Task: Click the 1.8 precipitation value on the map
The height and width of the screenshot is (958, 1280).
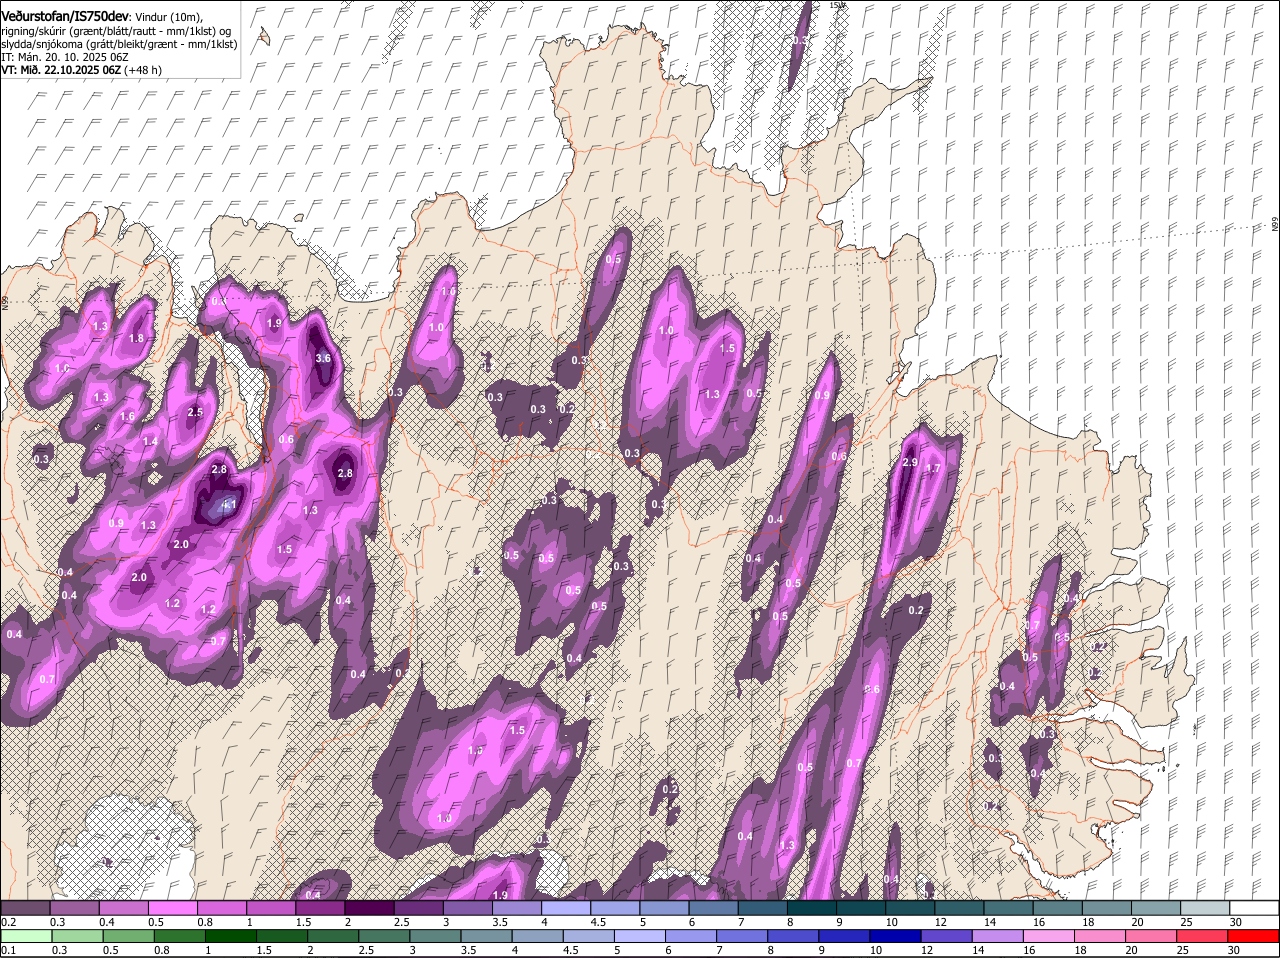Action: [x=137, y=339]
